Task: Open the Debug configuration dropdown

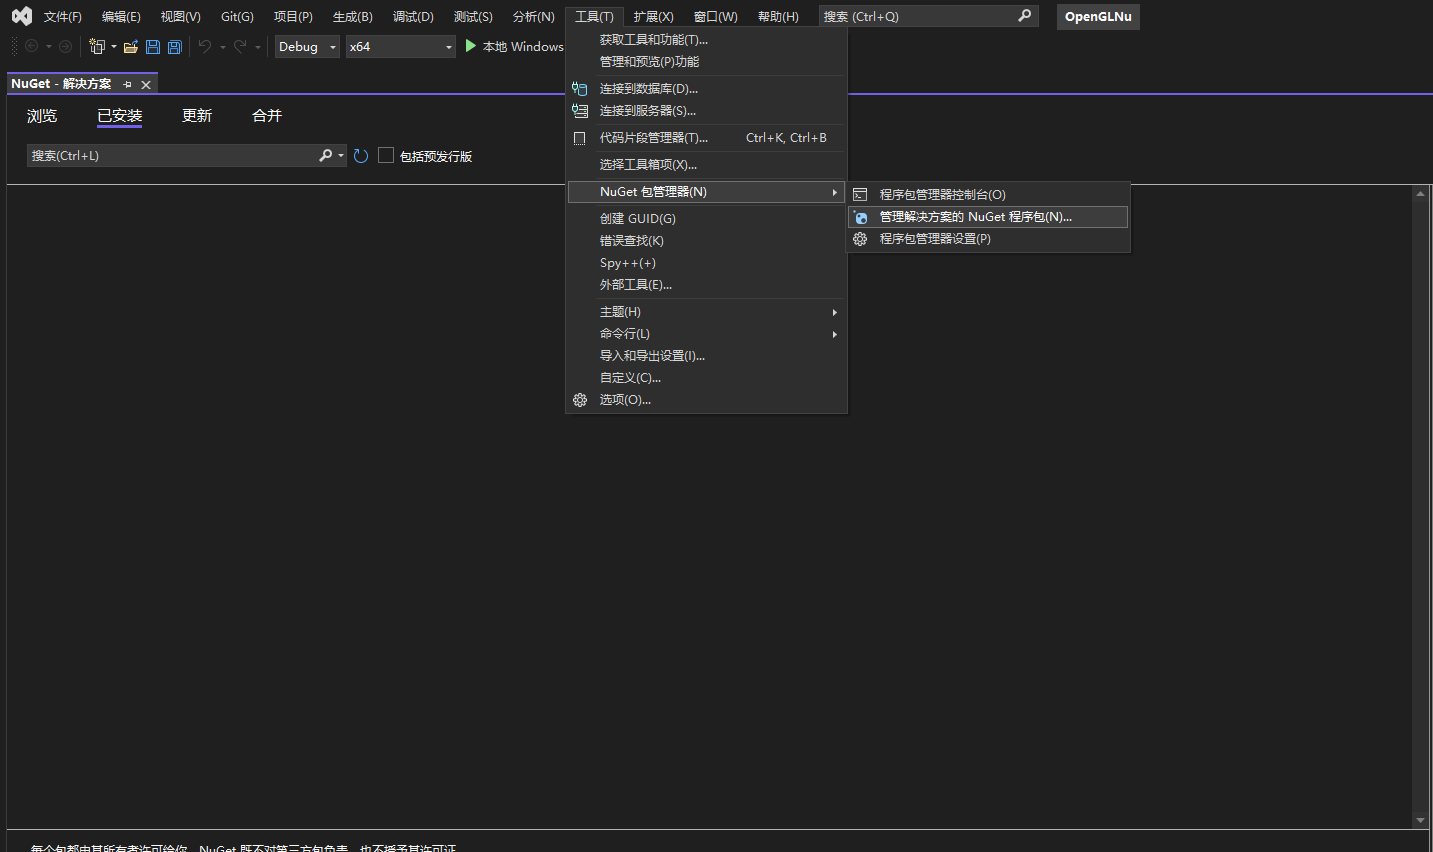Action: pyautogui.click(x=307, y=46)
